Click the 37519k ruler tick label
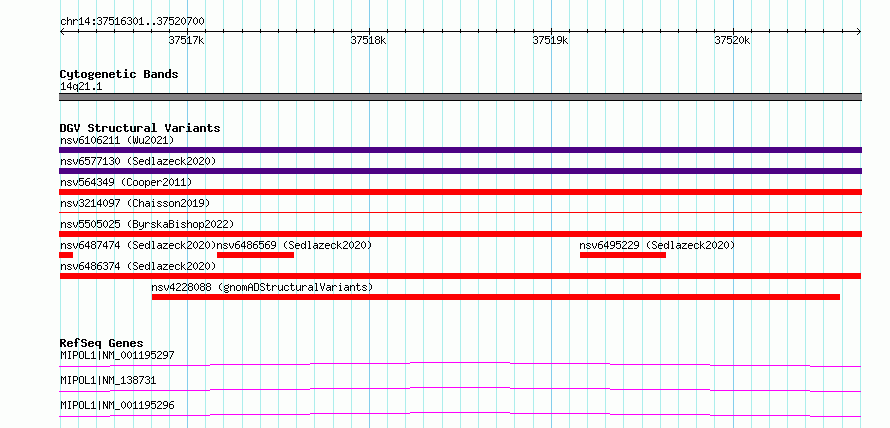Image resolution: width=890 pixels, height=428 pixels. point(550,40)
